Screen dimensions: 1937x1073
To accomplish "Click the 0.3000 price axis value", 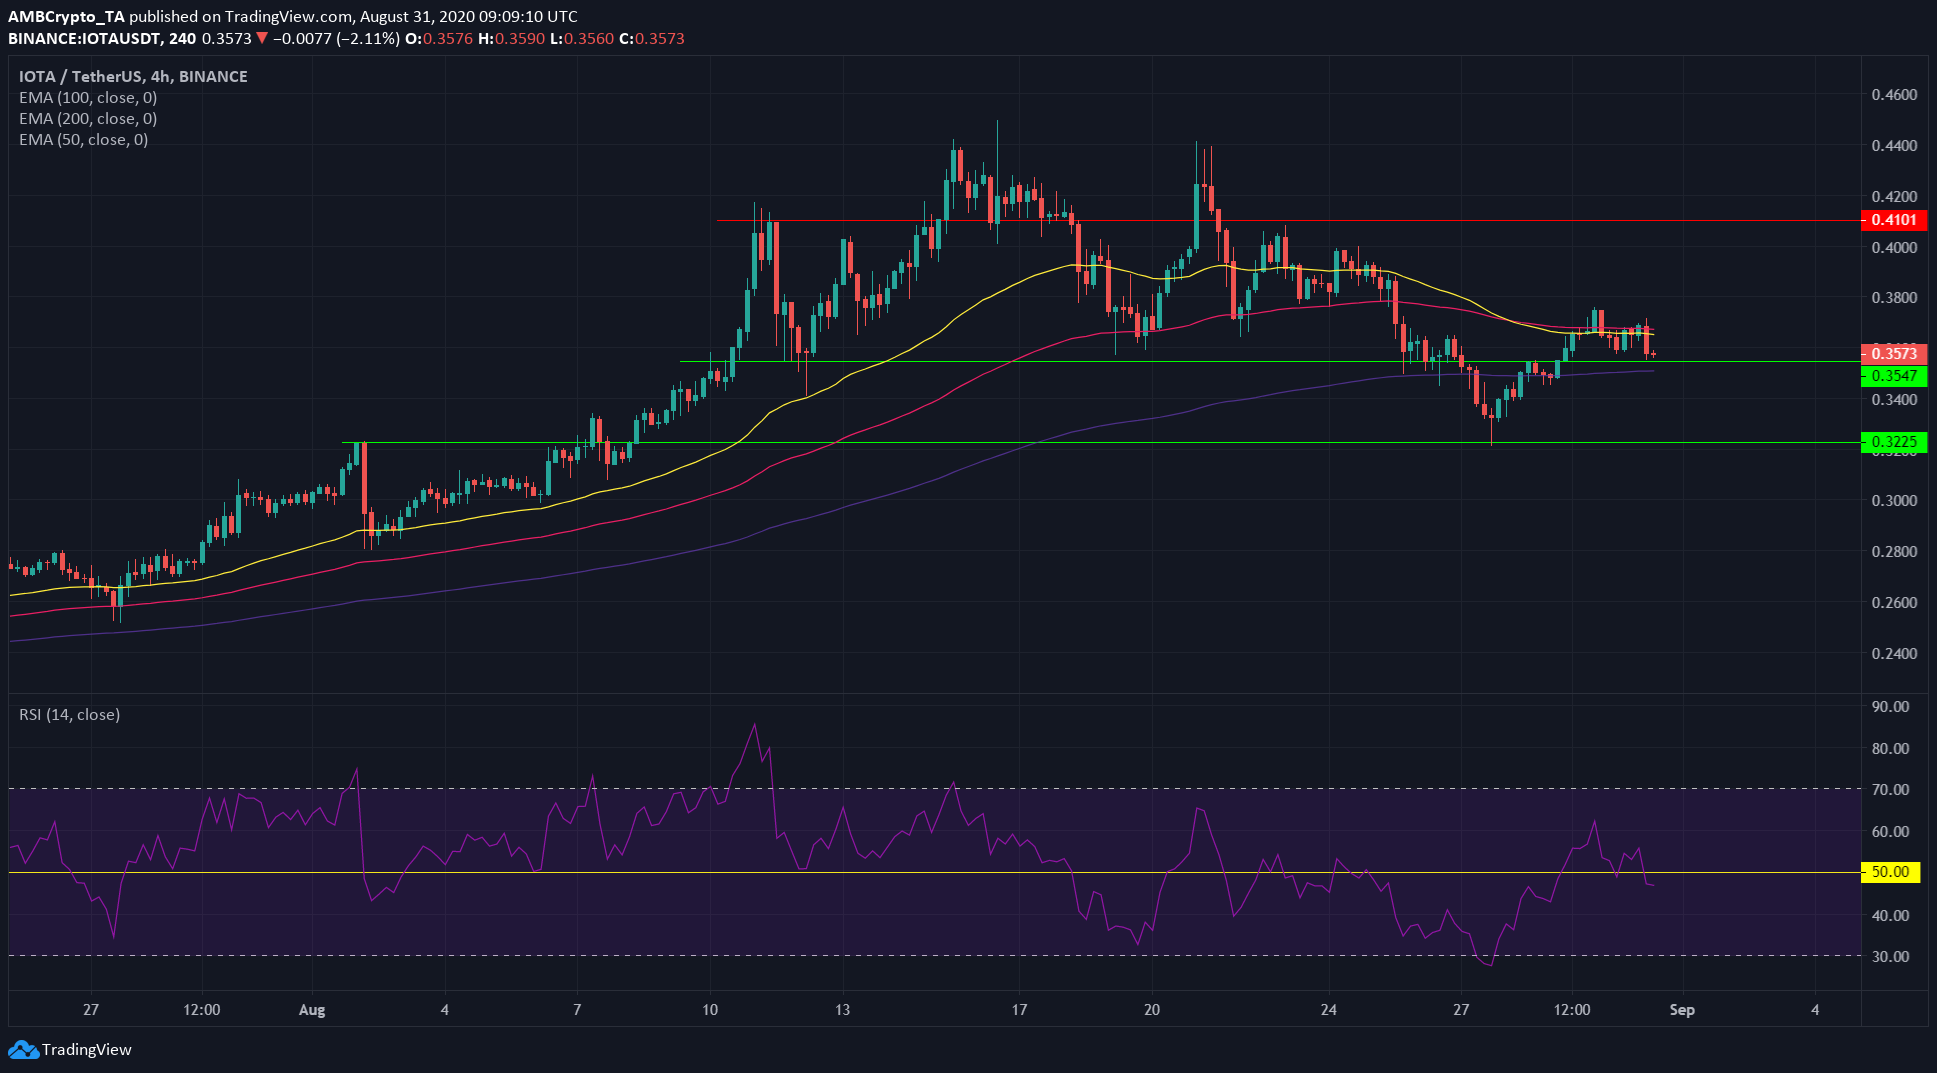I will (1894, 501).
